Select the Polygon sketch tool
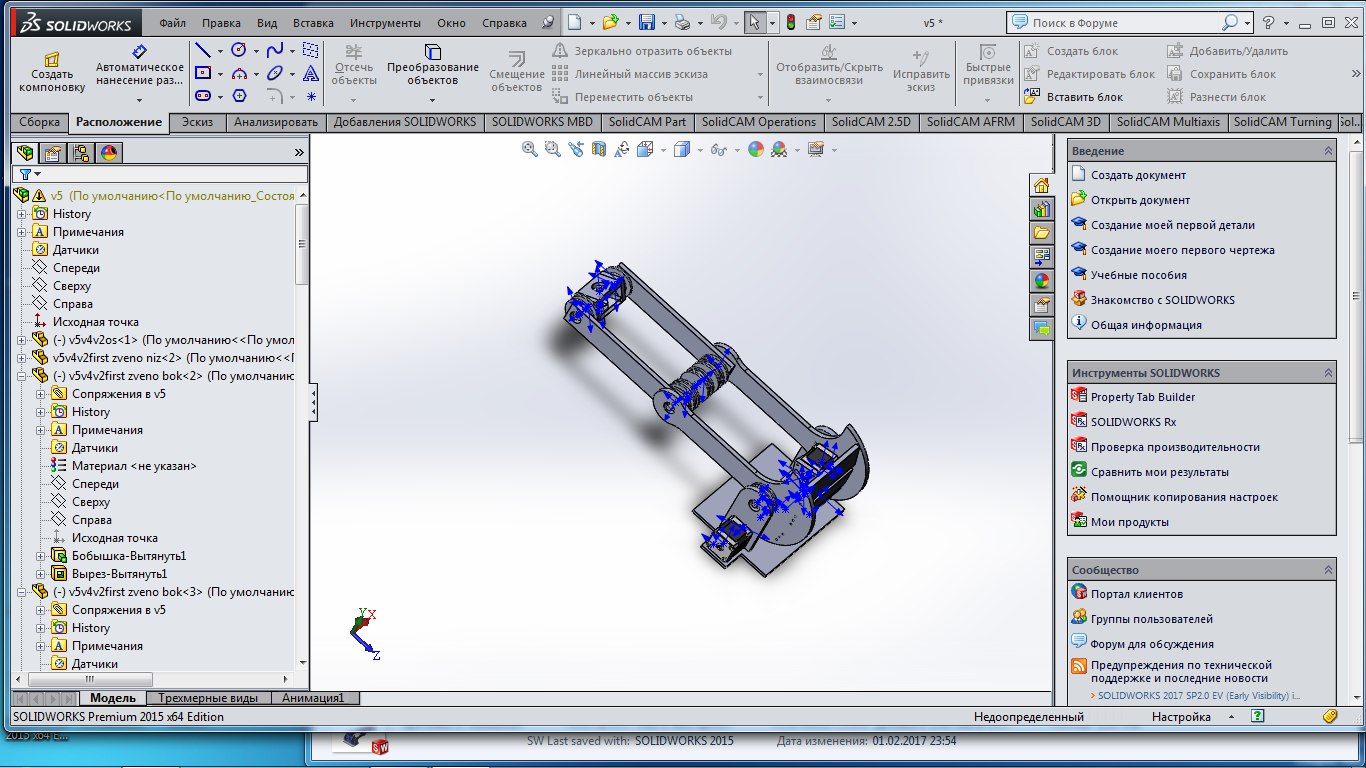Screen dimensions: 1366x768 [x=239, y=96]
